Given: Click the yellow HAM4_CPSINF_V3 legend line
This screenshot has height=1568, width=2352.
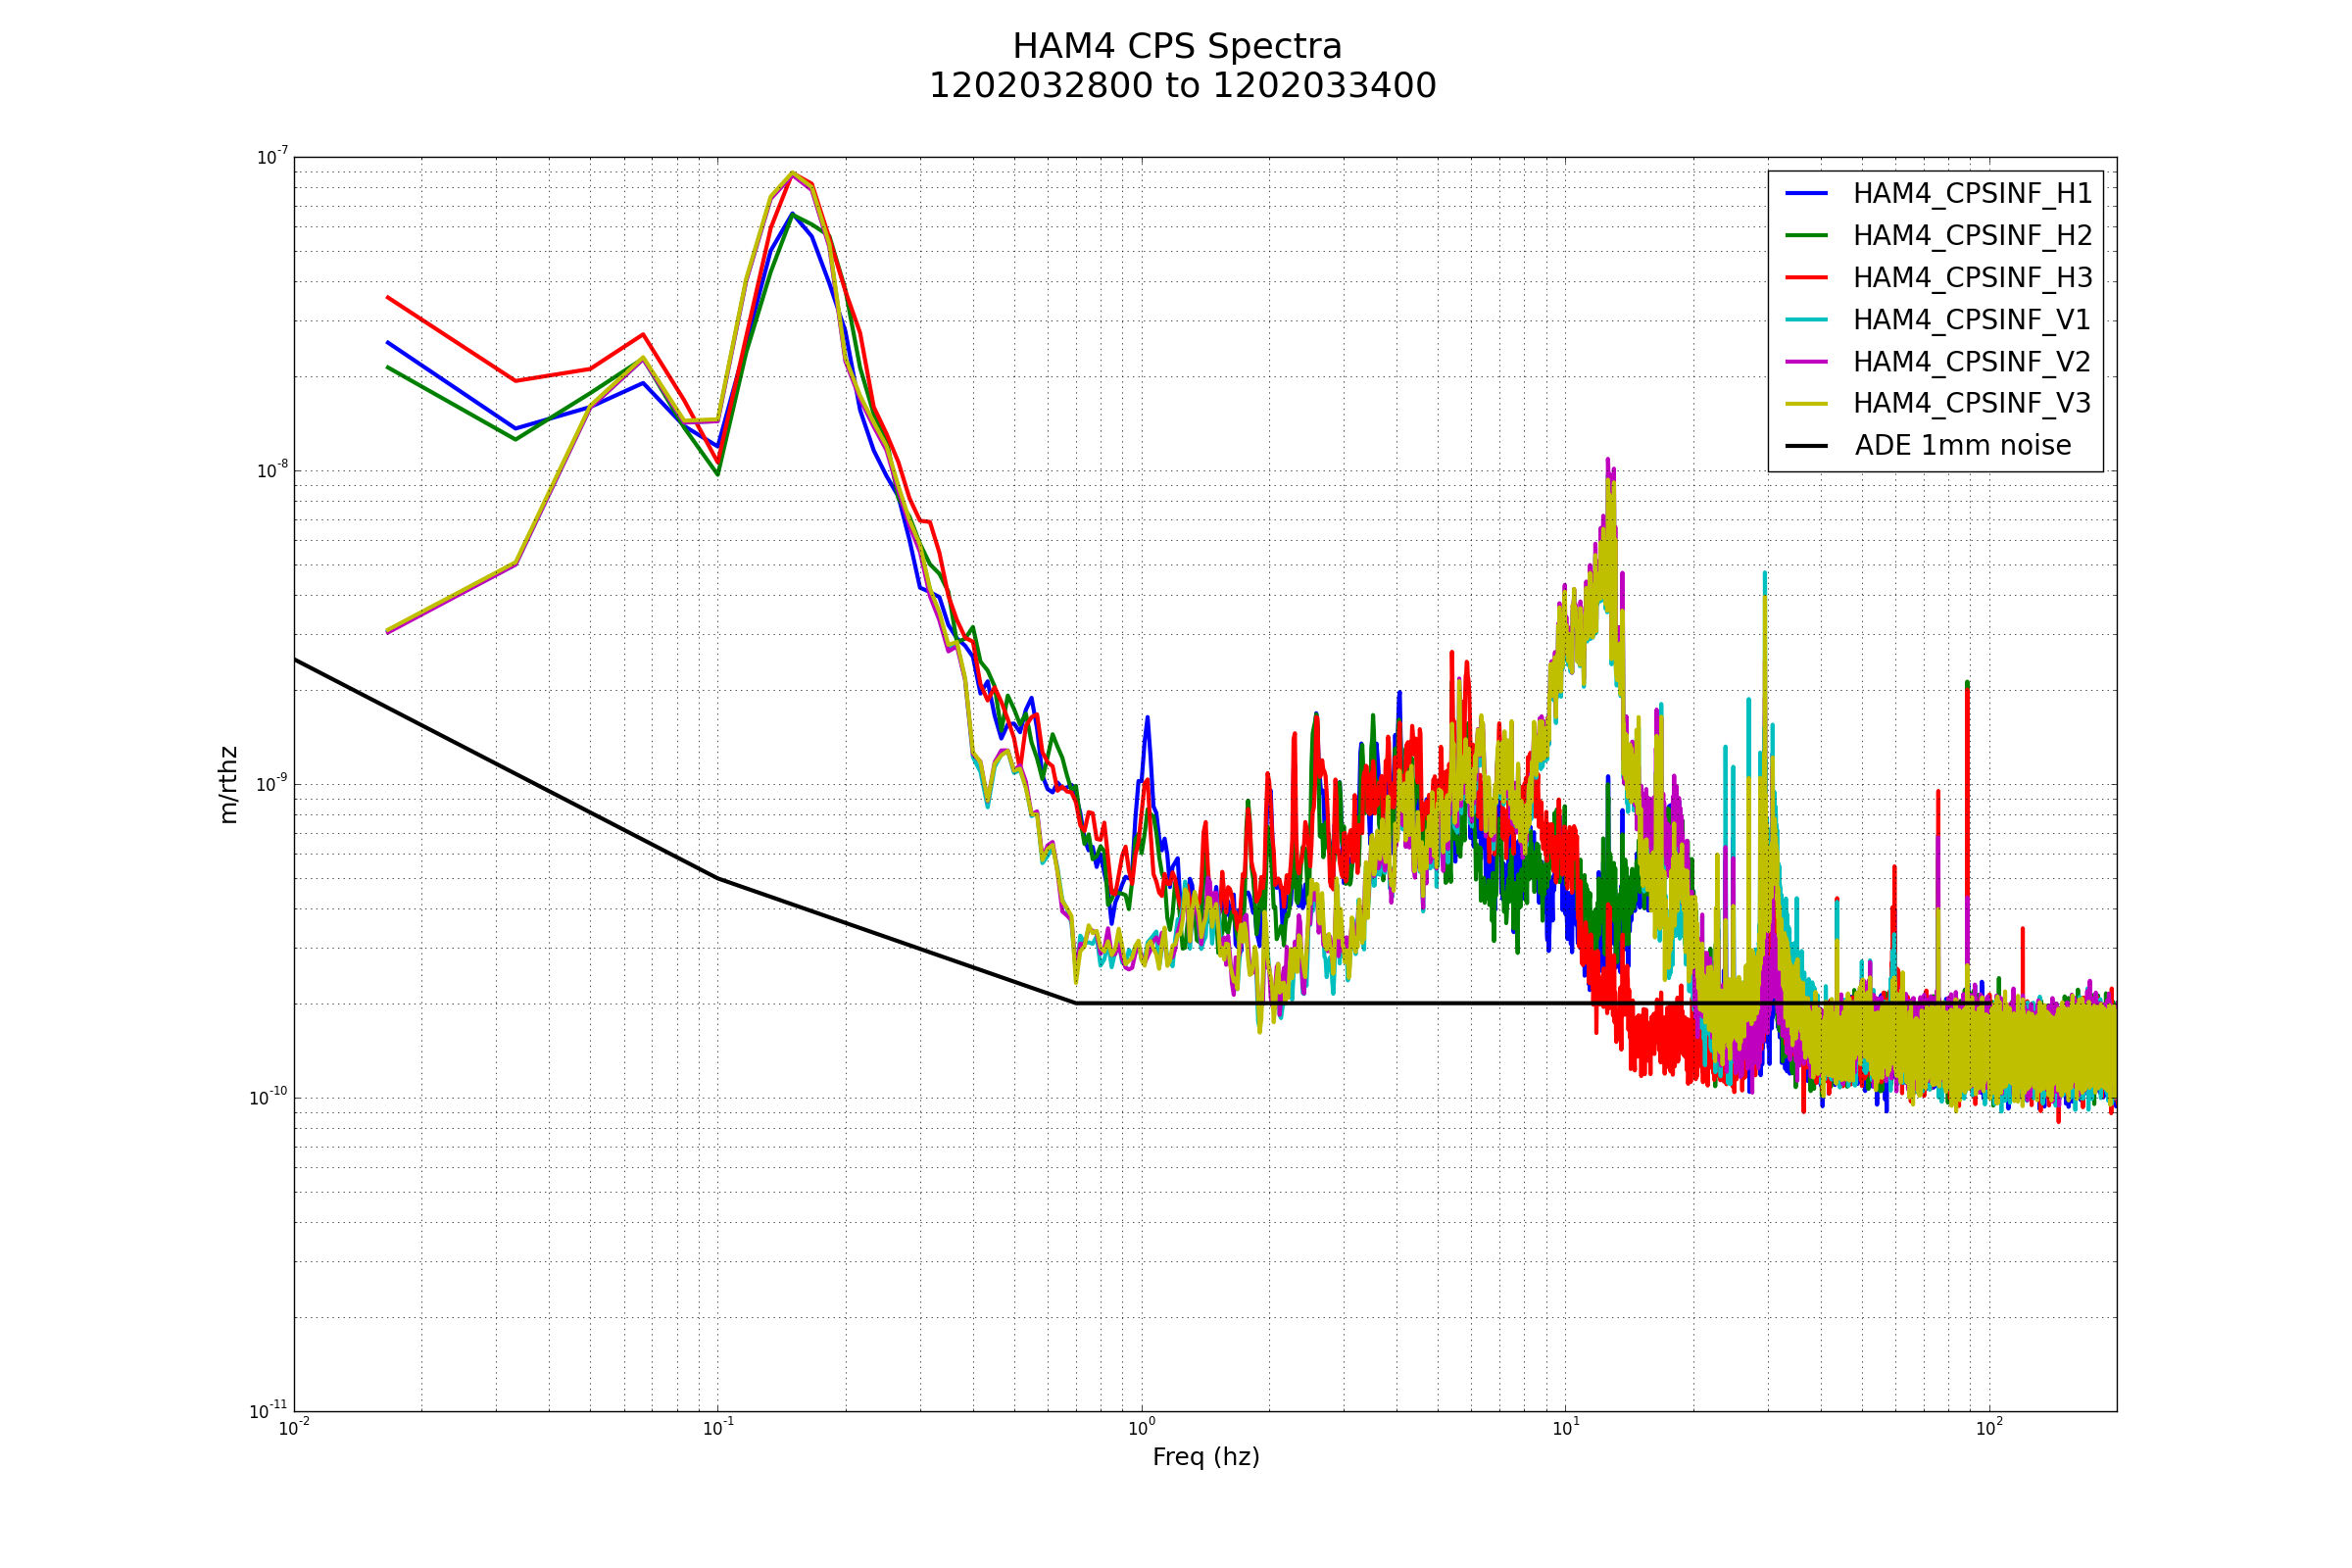Looking at the screenshot, I should point(1806,404).
